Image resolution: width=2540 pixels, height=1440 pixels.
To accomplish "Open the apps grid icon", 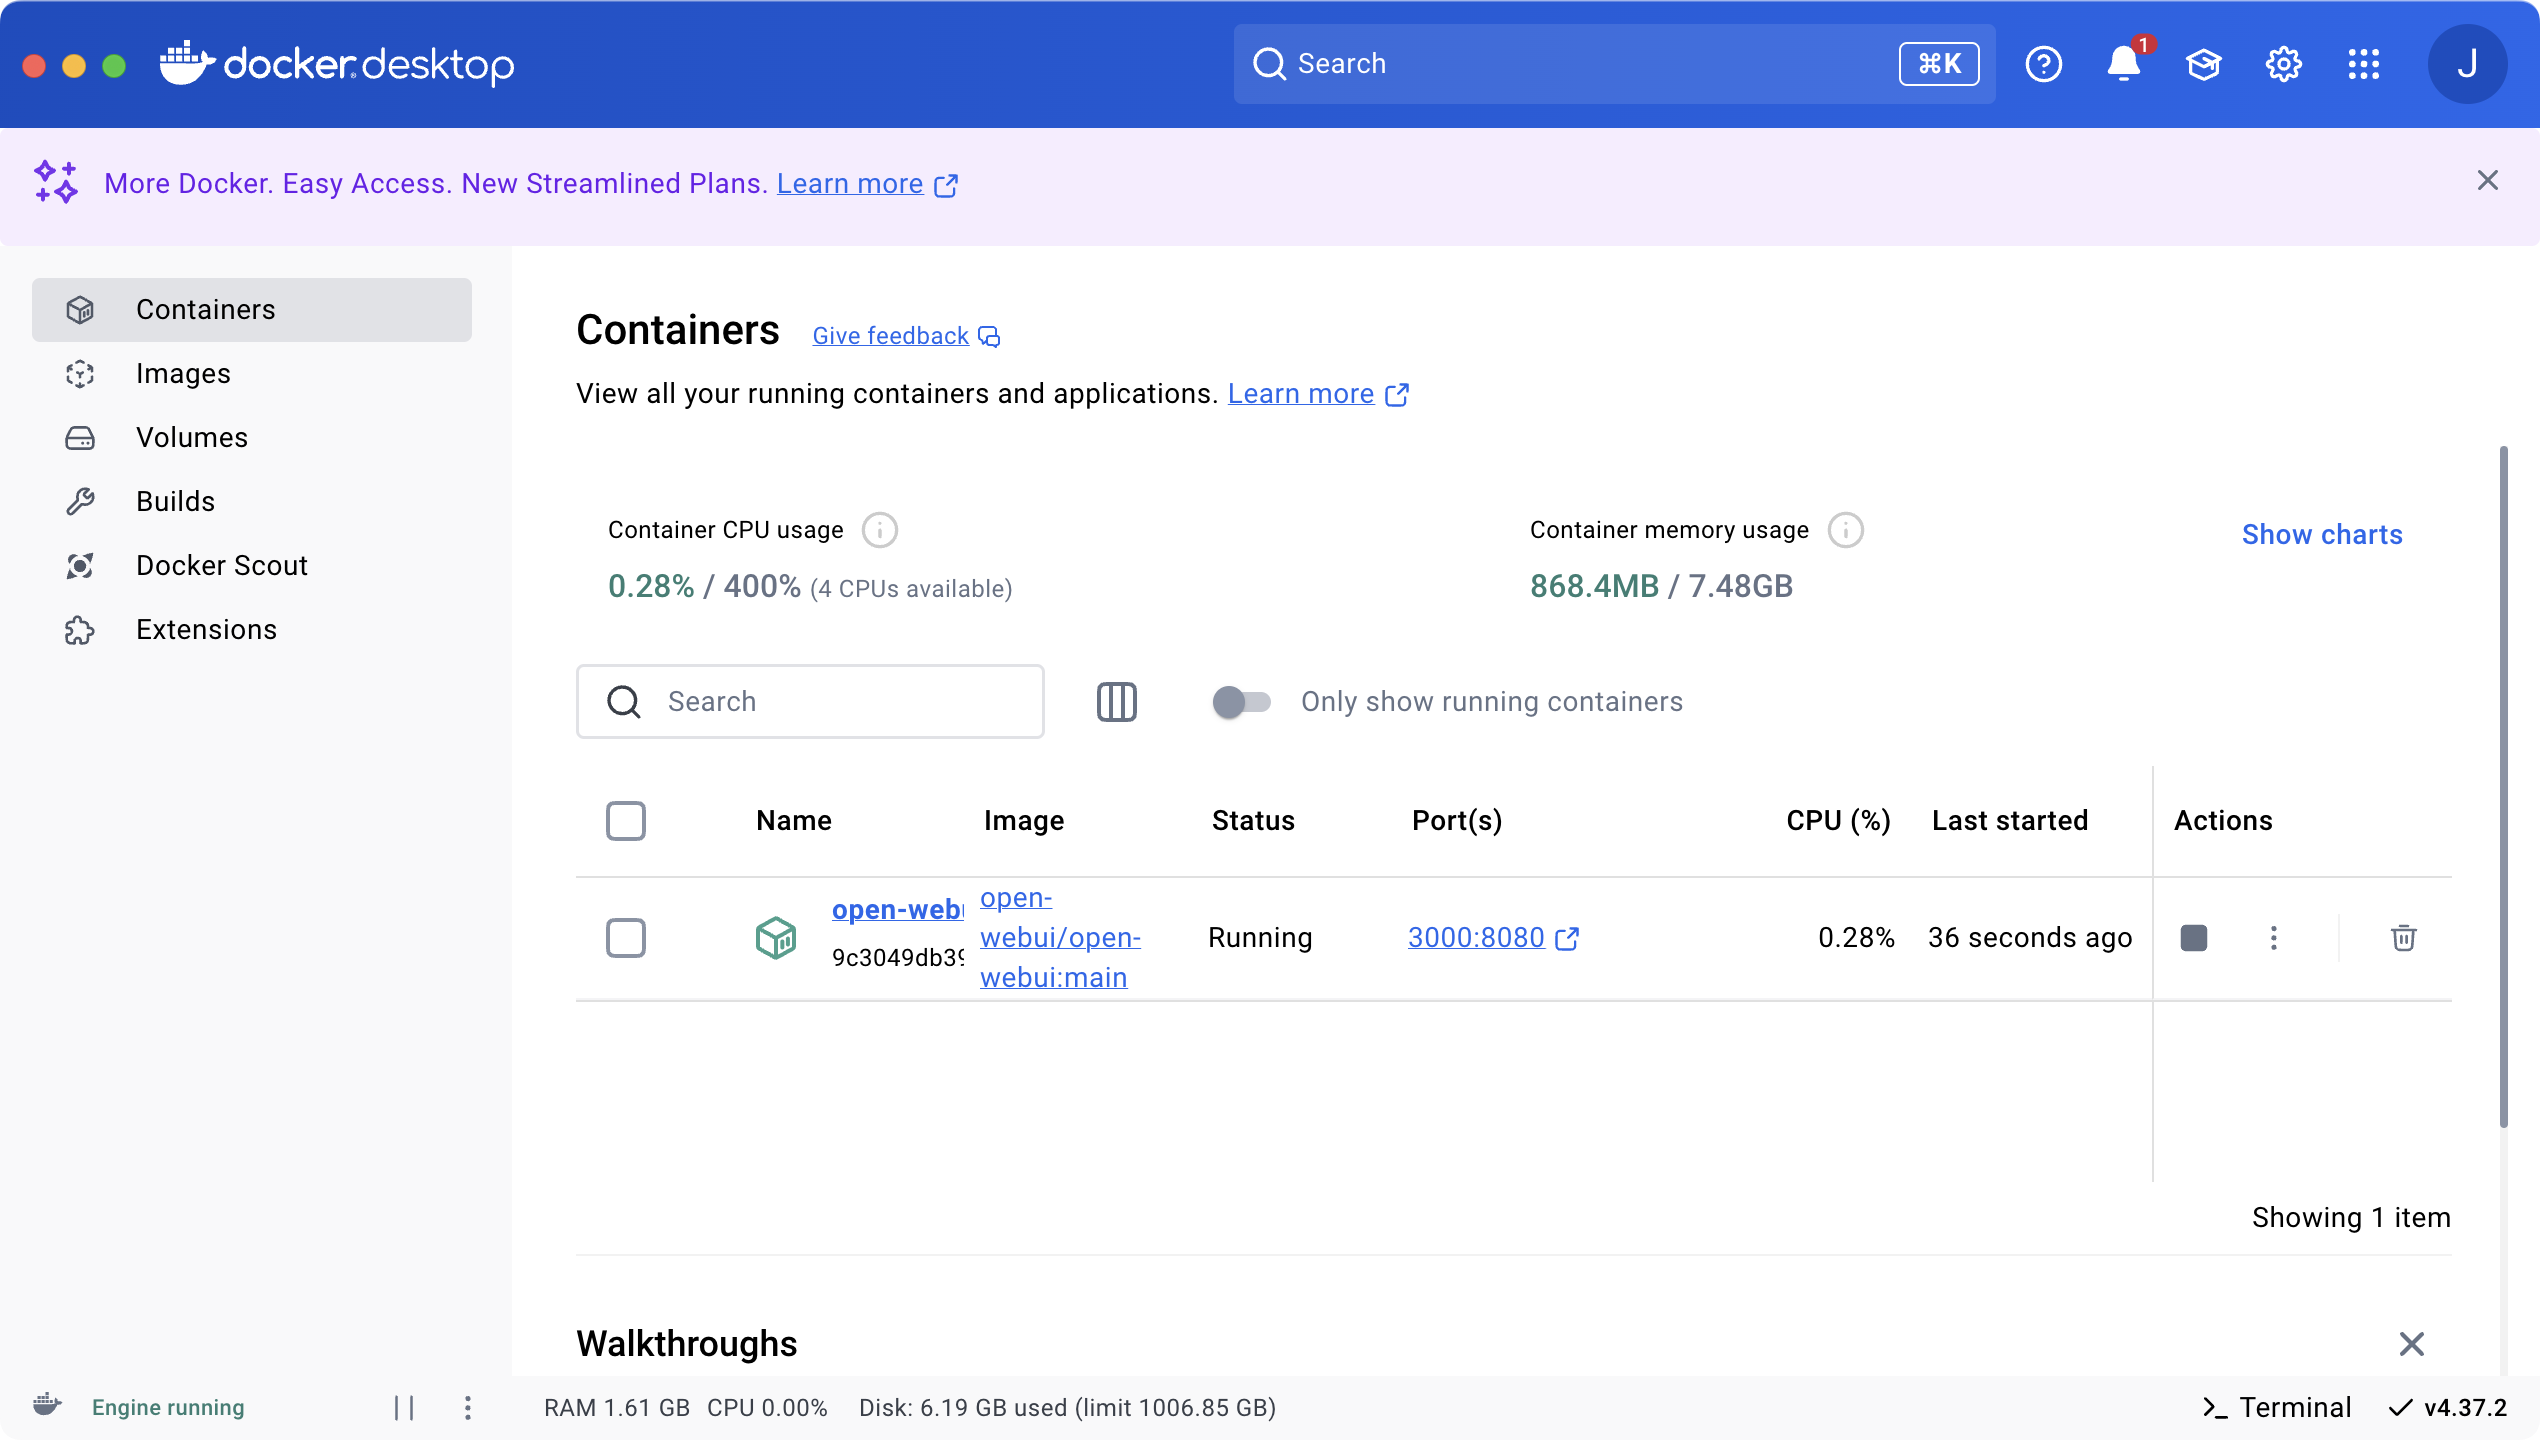I will tap(2363, 64).
